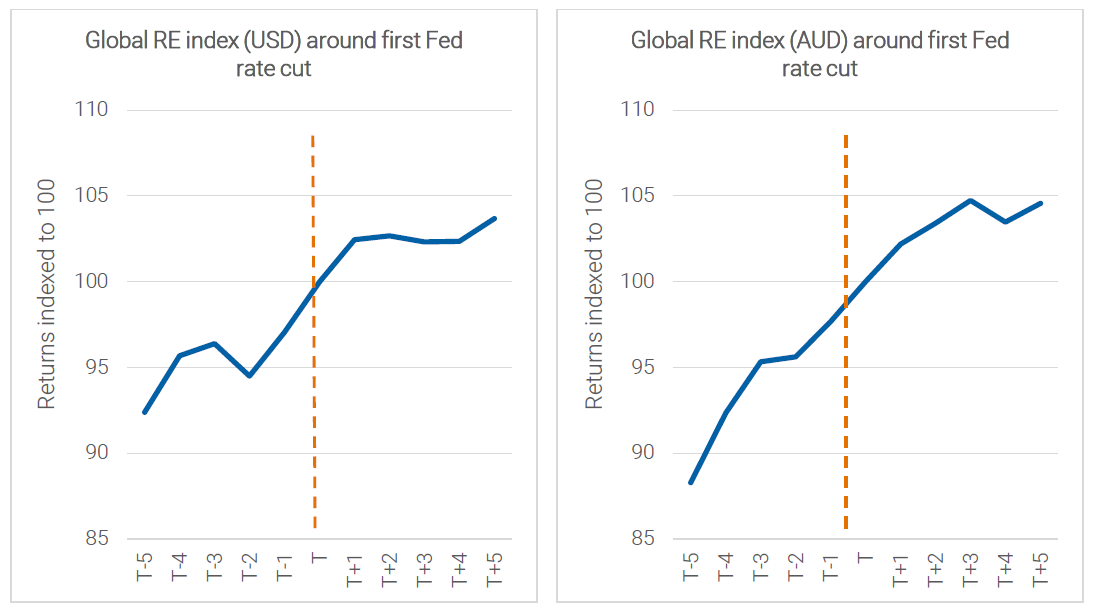The height and width of the screenshot is (615, 1094).
Task: Select the USD chart's vertical axis title
Action: click(46, 293)
